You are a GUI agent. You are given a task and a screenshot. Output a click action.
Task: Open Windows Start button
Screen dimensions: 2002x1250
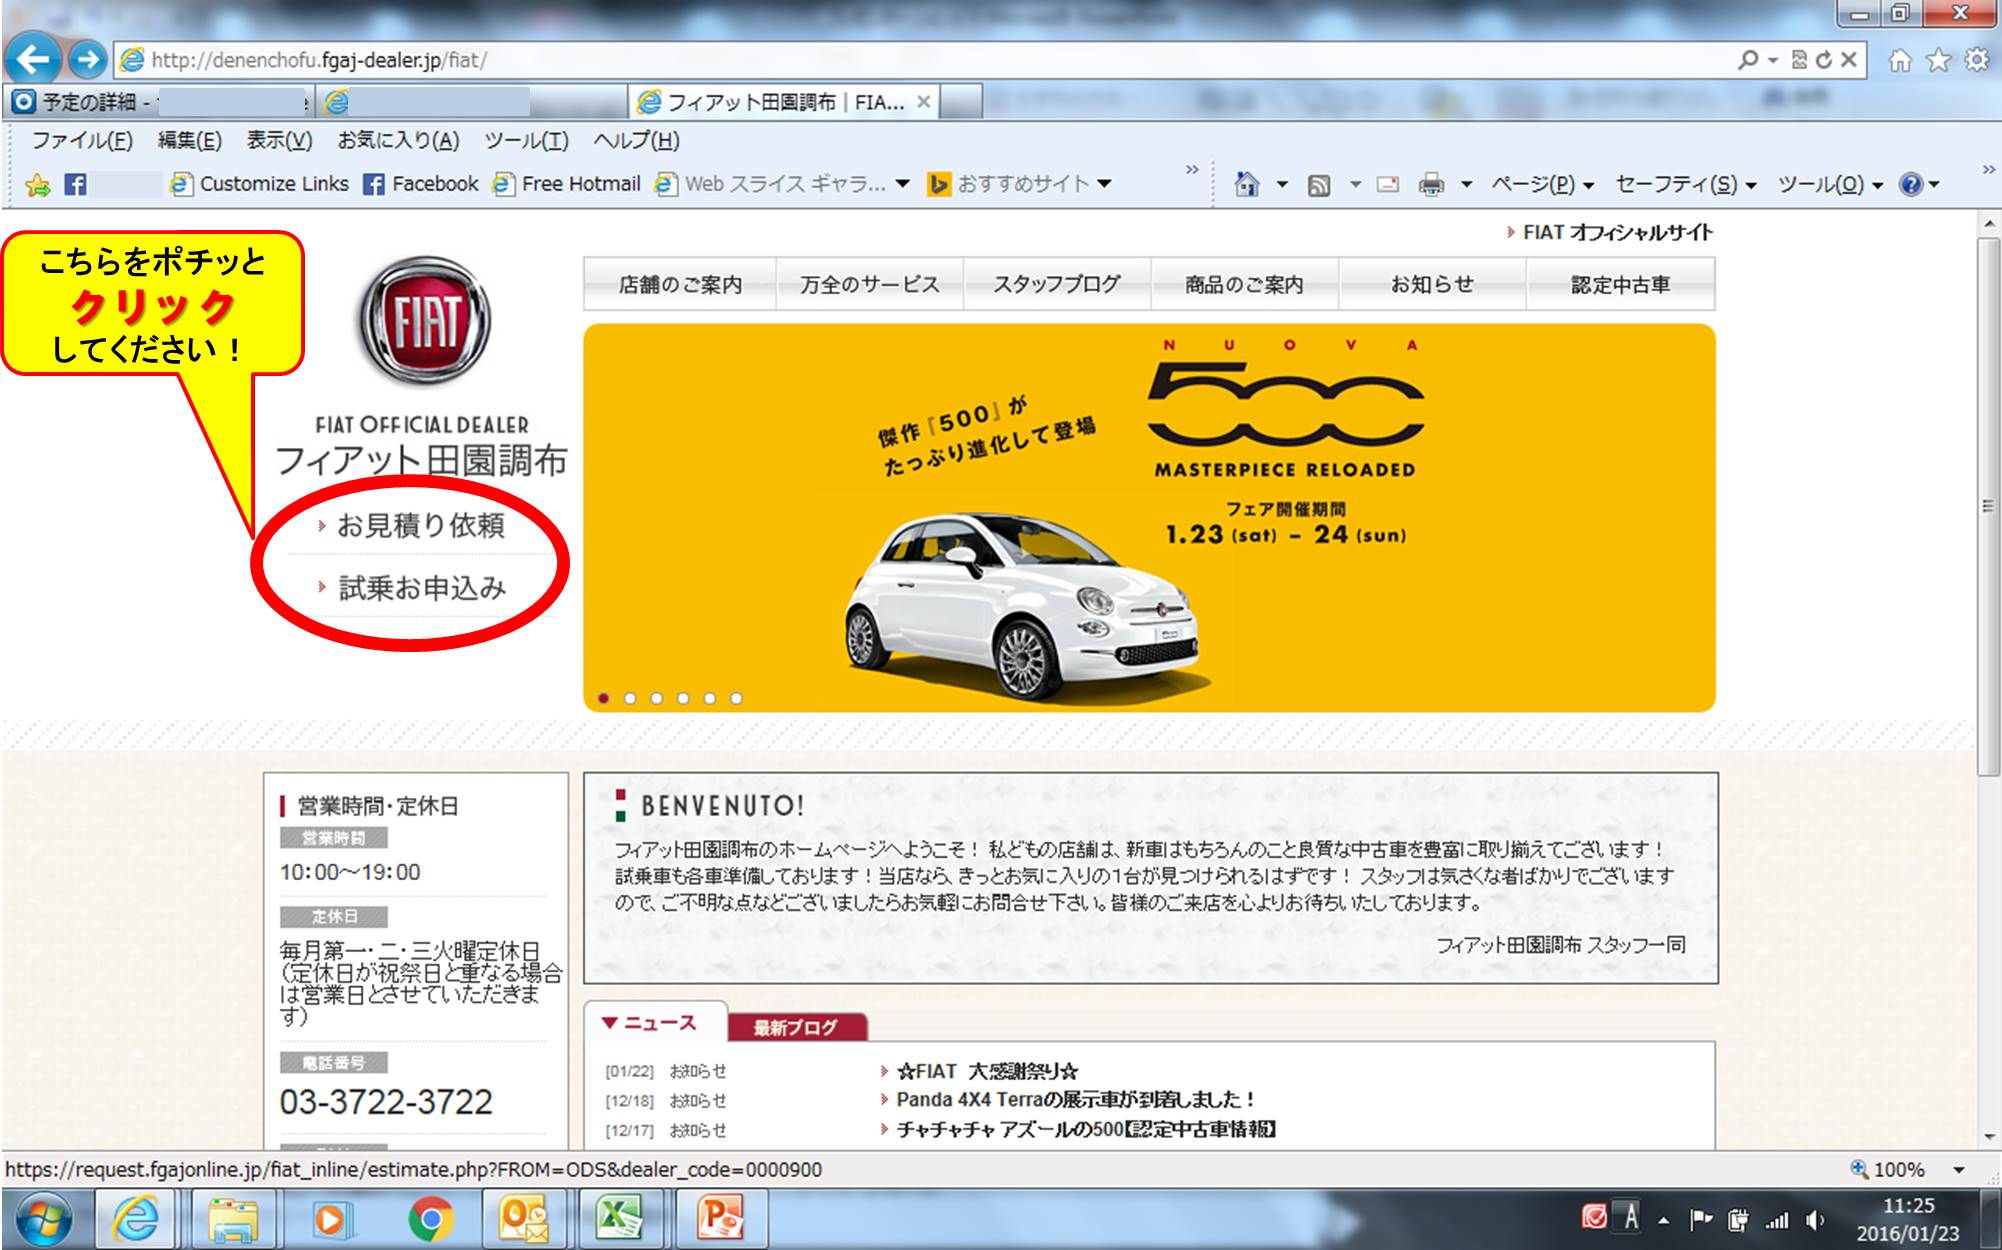pos(43,1219)
